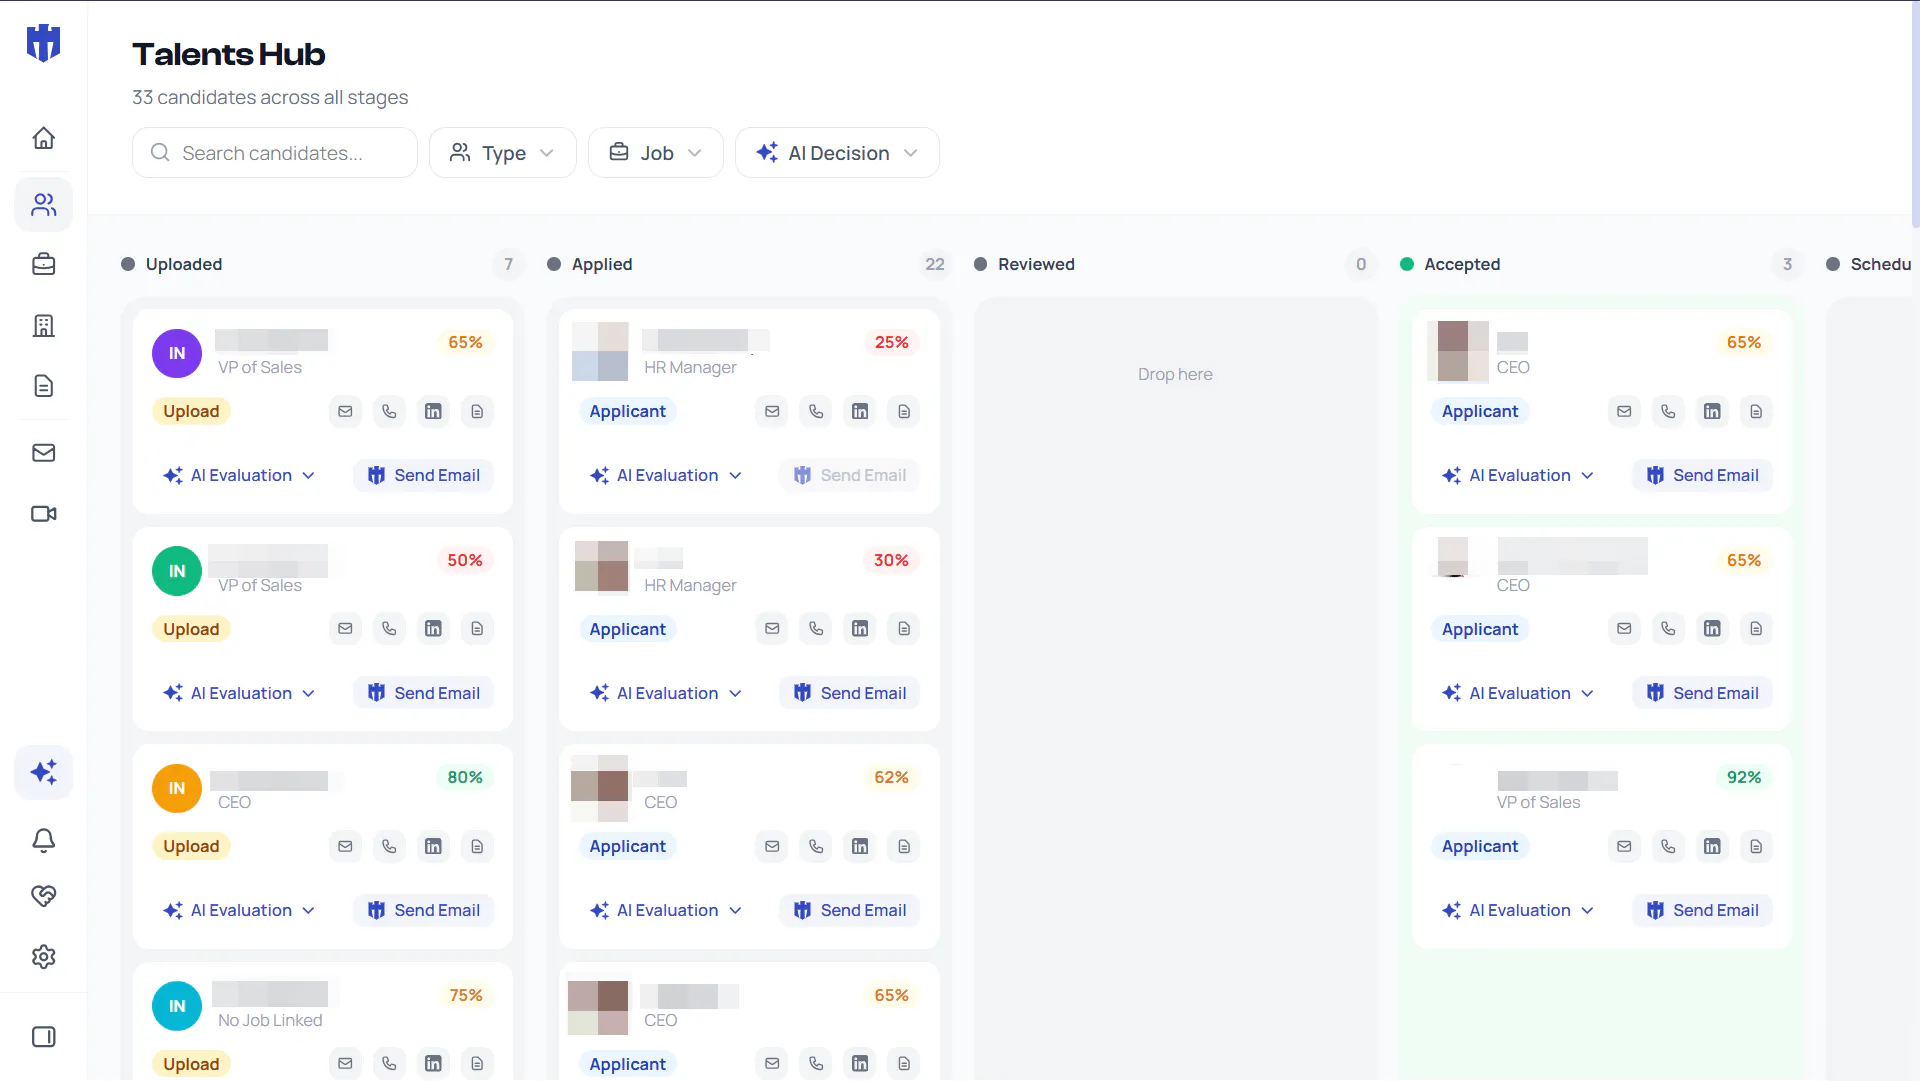Send Email on 30% HR Manager card
The image size is (1920, 1081).
pyautogui.click(x=850, y=693)
